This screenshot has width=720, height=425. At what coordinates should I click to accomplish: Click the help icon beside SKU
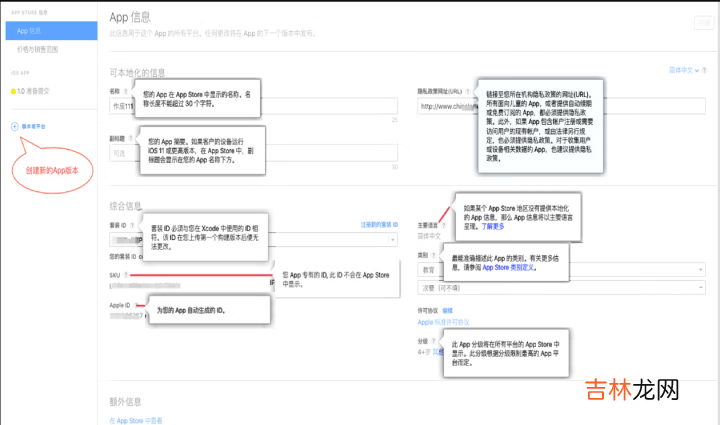[127, 273]
